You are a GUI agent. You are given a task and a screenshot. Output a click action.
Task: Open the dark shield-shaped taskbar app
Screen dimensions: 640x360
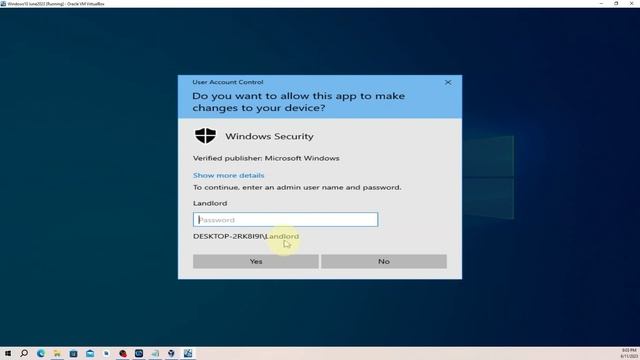pyautogui.click(x=171, y=353)
